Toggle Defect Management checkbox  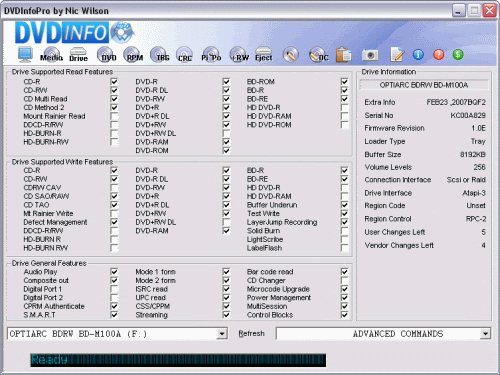coord(114,222)
